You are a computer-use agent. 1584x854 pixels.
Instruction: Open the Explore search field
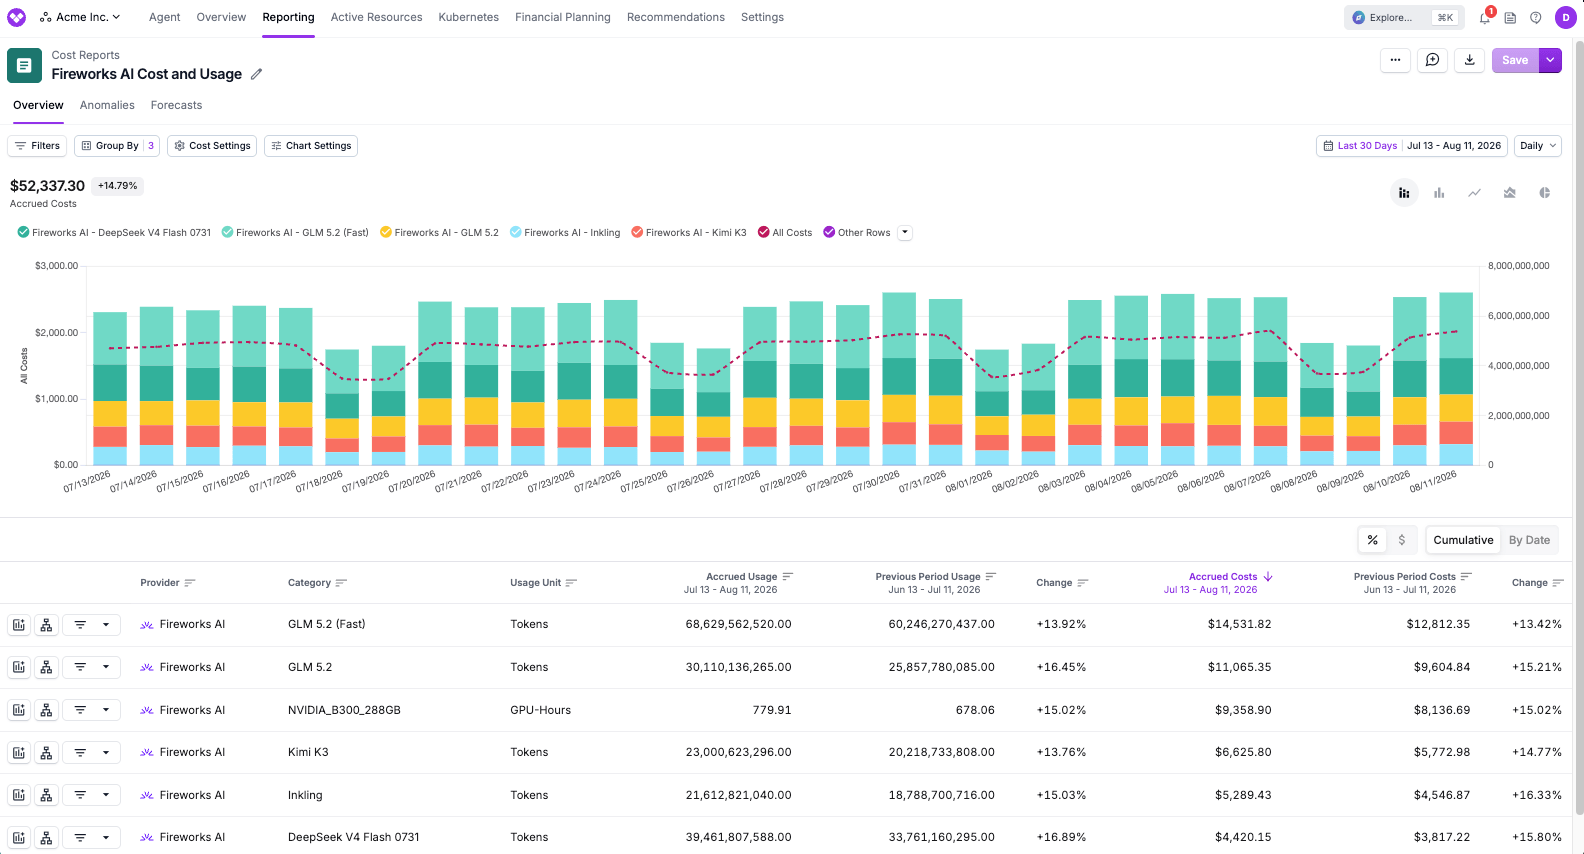coord(1404,17)
